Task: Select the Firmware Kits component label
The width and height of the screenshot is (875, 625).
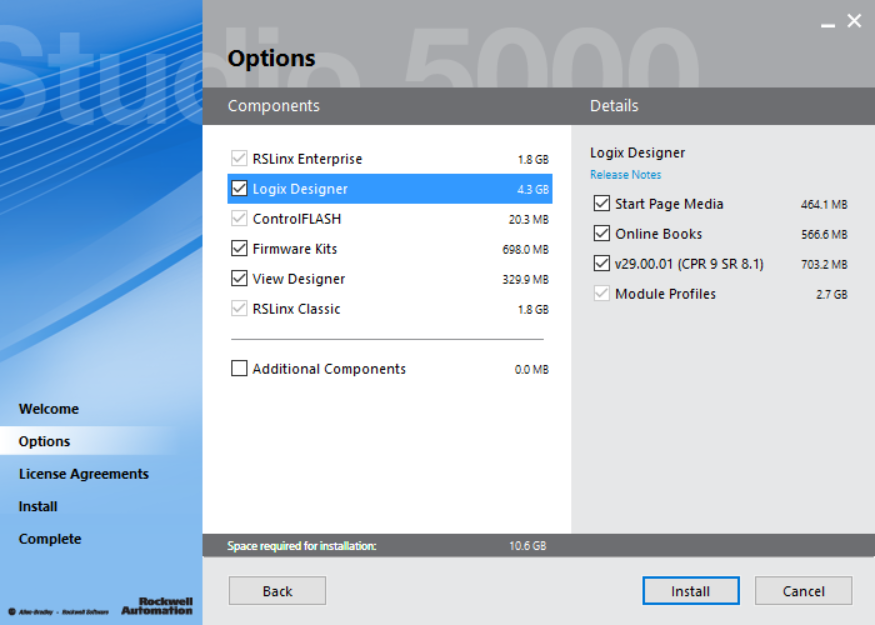Action: pos(295,249)
